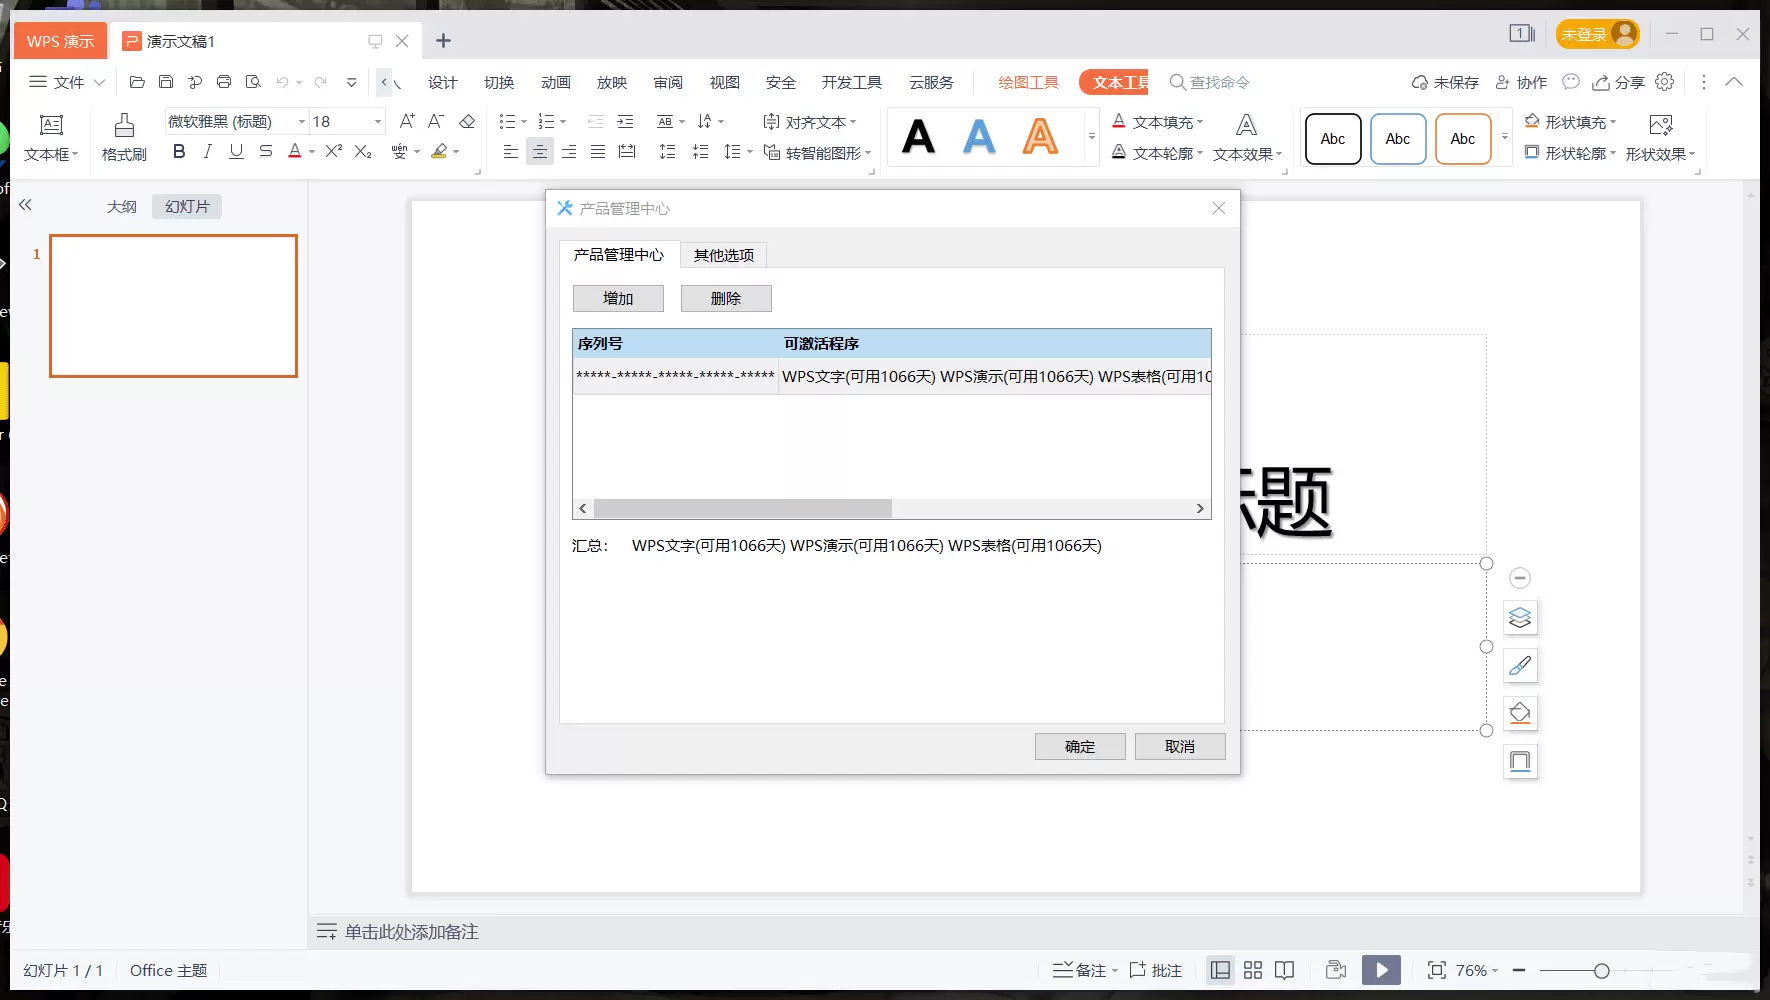Click the print icon in quick toolbar
Image resolution: width=1770 pixels, height=1000 pixels.
224,82
